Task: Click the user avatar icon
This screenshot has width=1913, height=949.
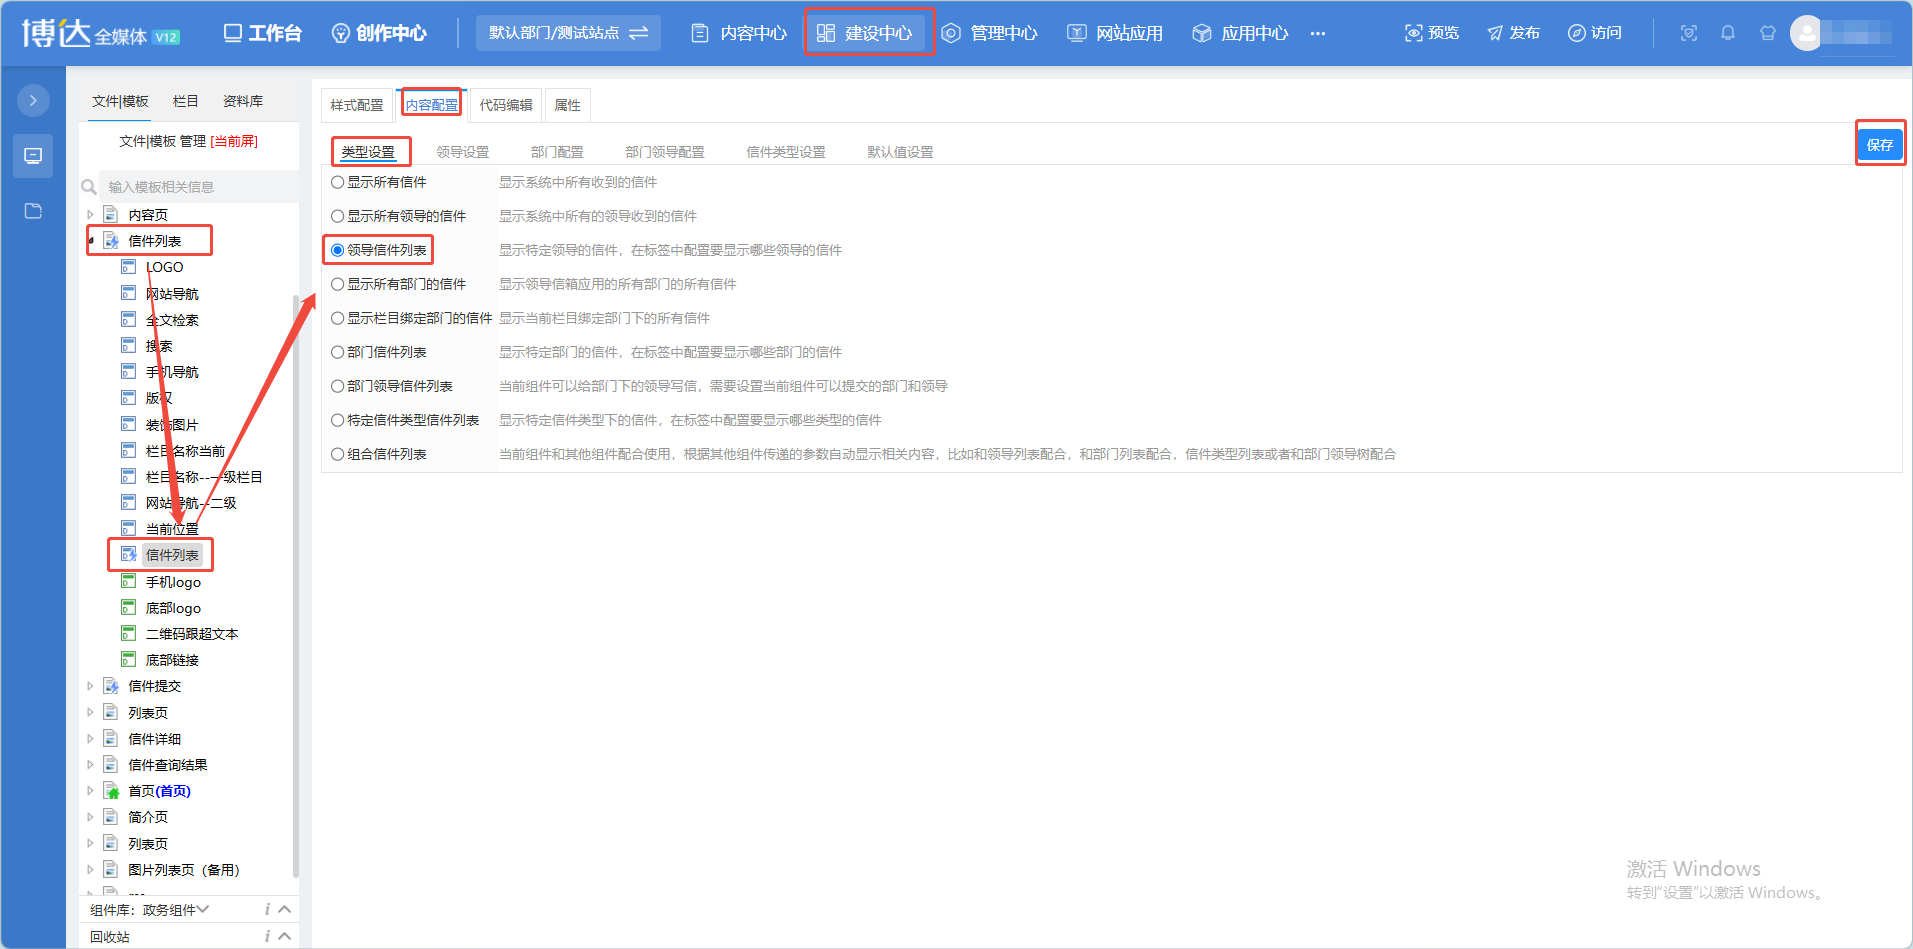Action: coord(1807,33)
